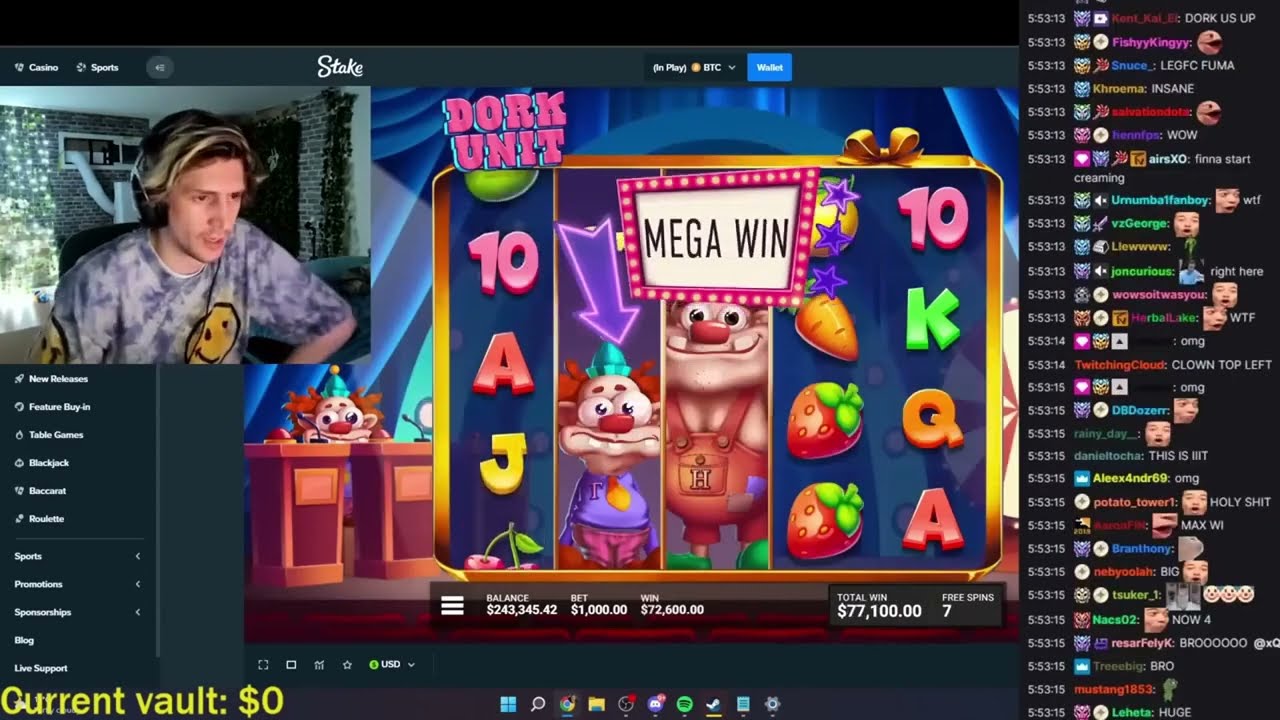
Task: Open the USD display currency dropdown
Action: point(392,664)
